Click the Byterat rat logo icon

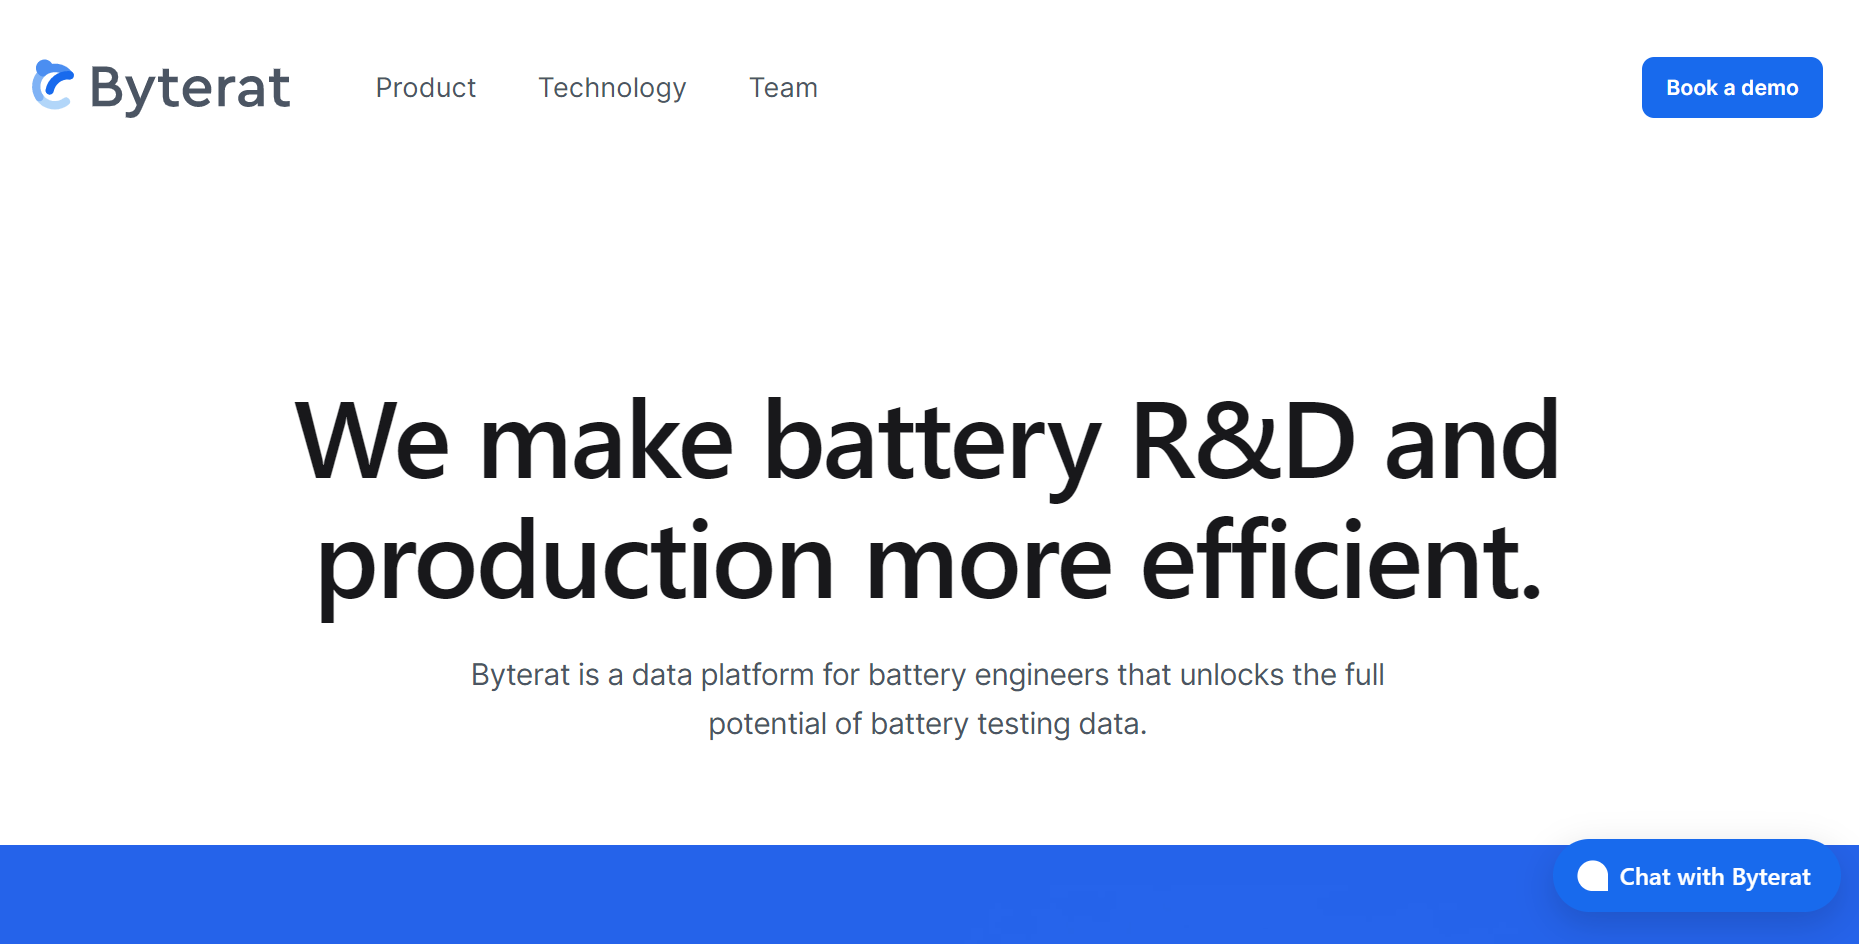[53, 86]
